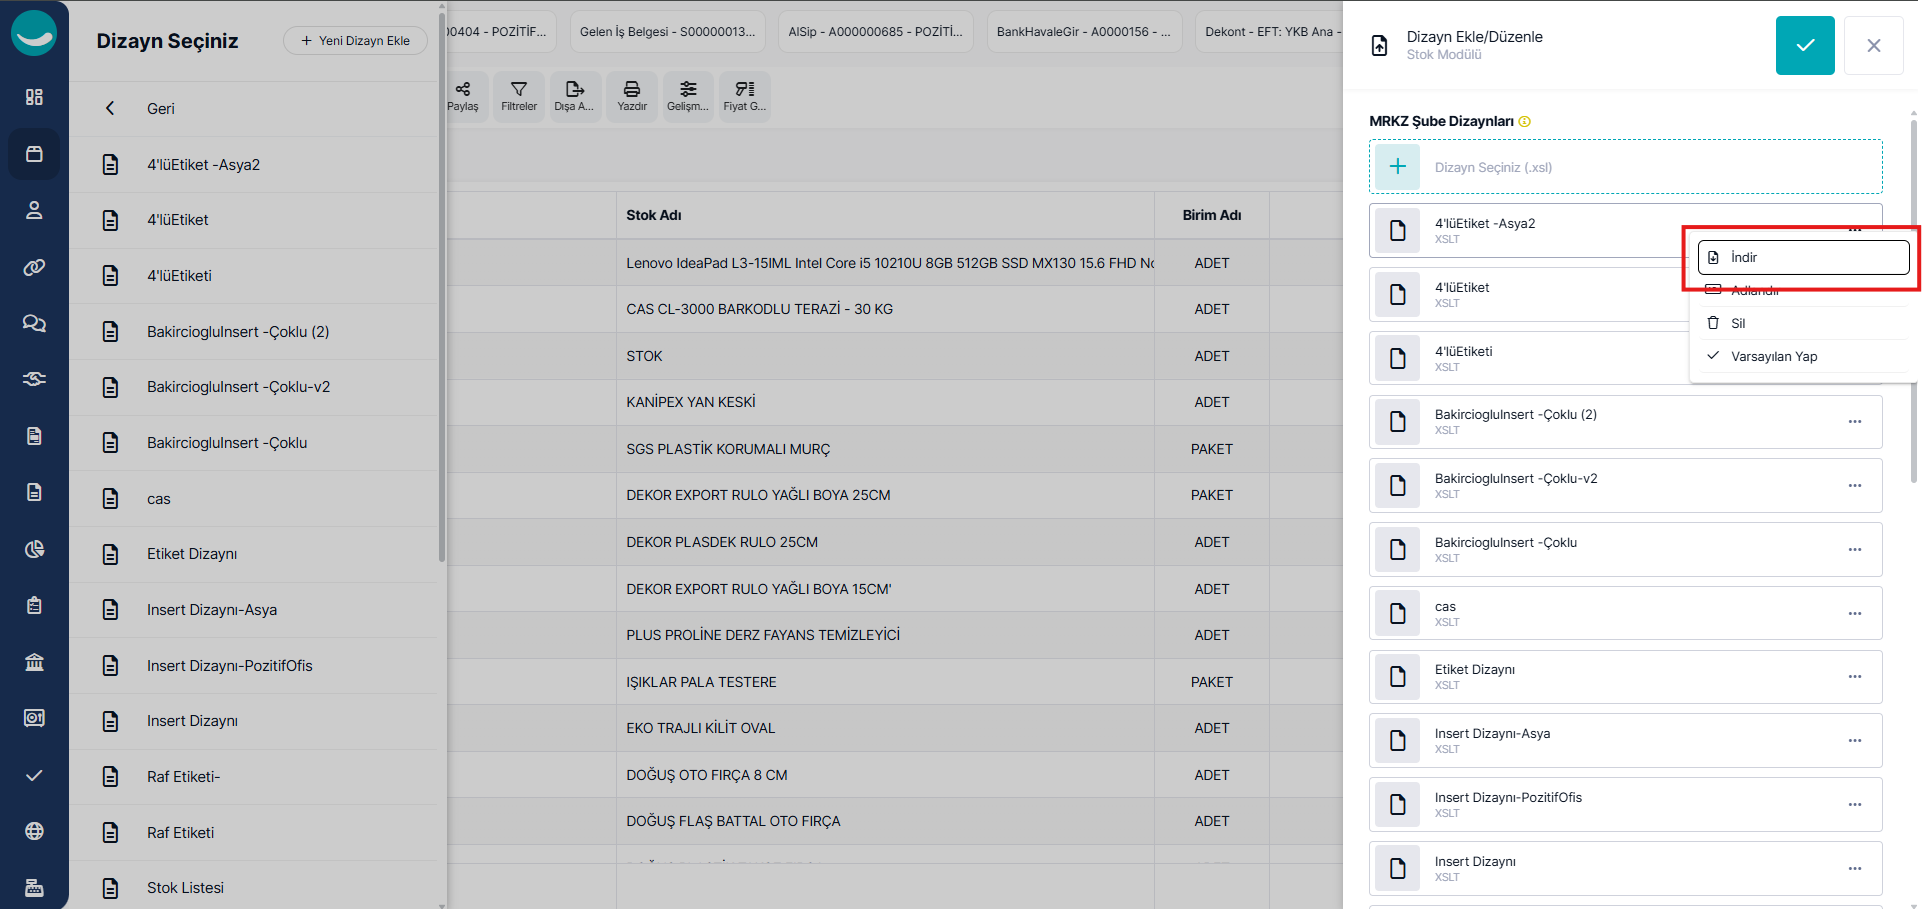Click the bank building icon in sidebar
The image size is (1922, 909).
pos(34,662)
